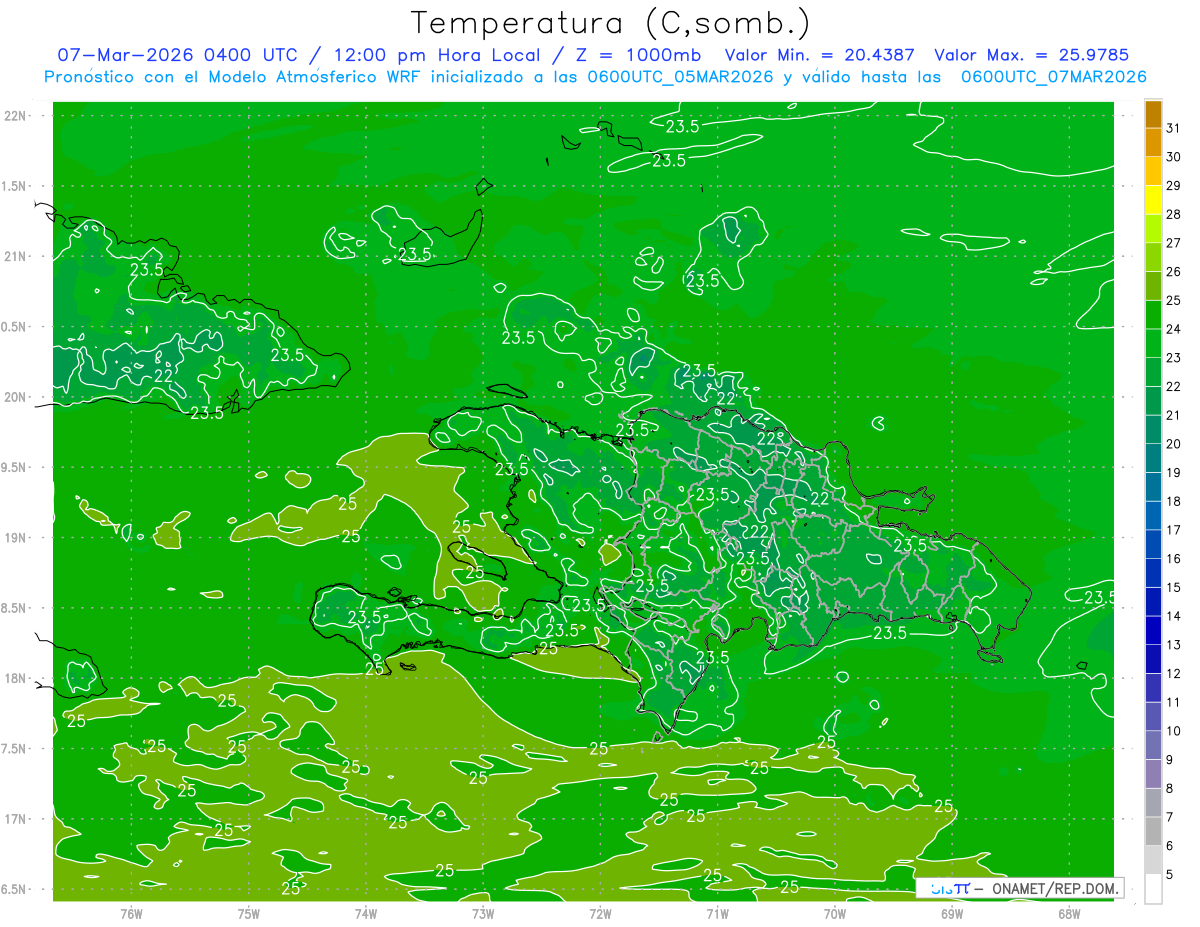Click the '75W' longitude axis label

[248, 913]
